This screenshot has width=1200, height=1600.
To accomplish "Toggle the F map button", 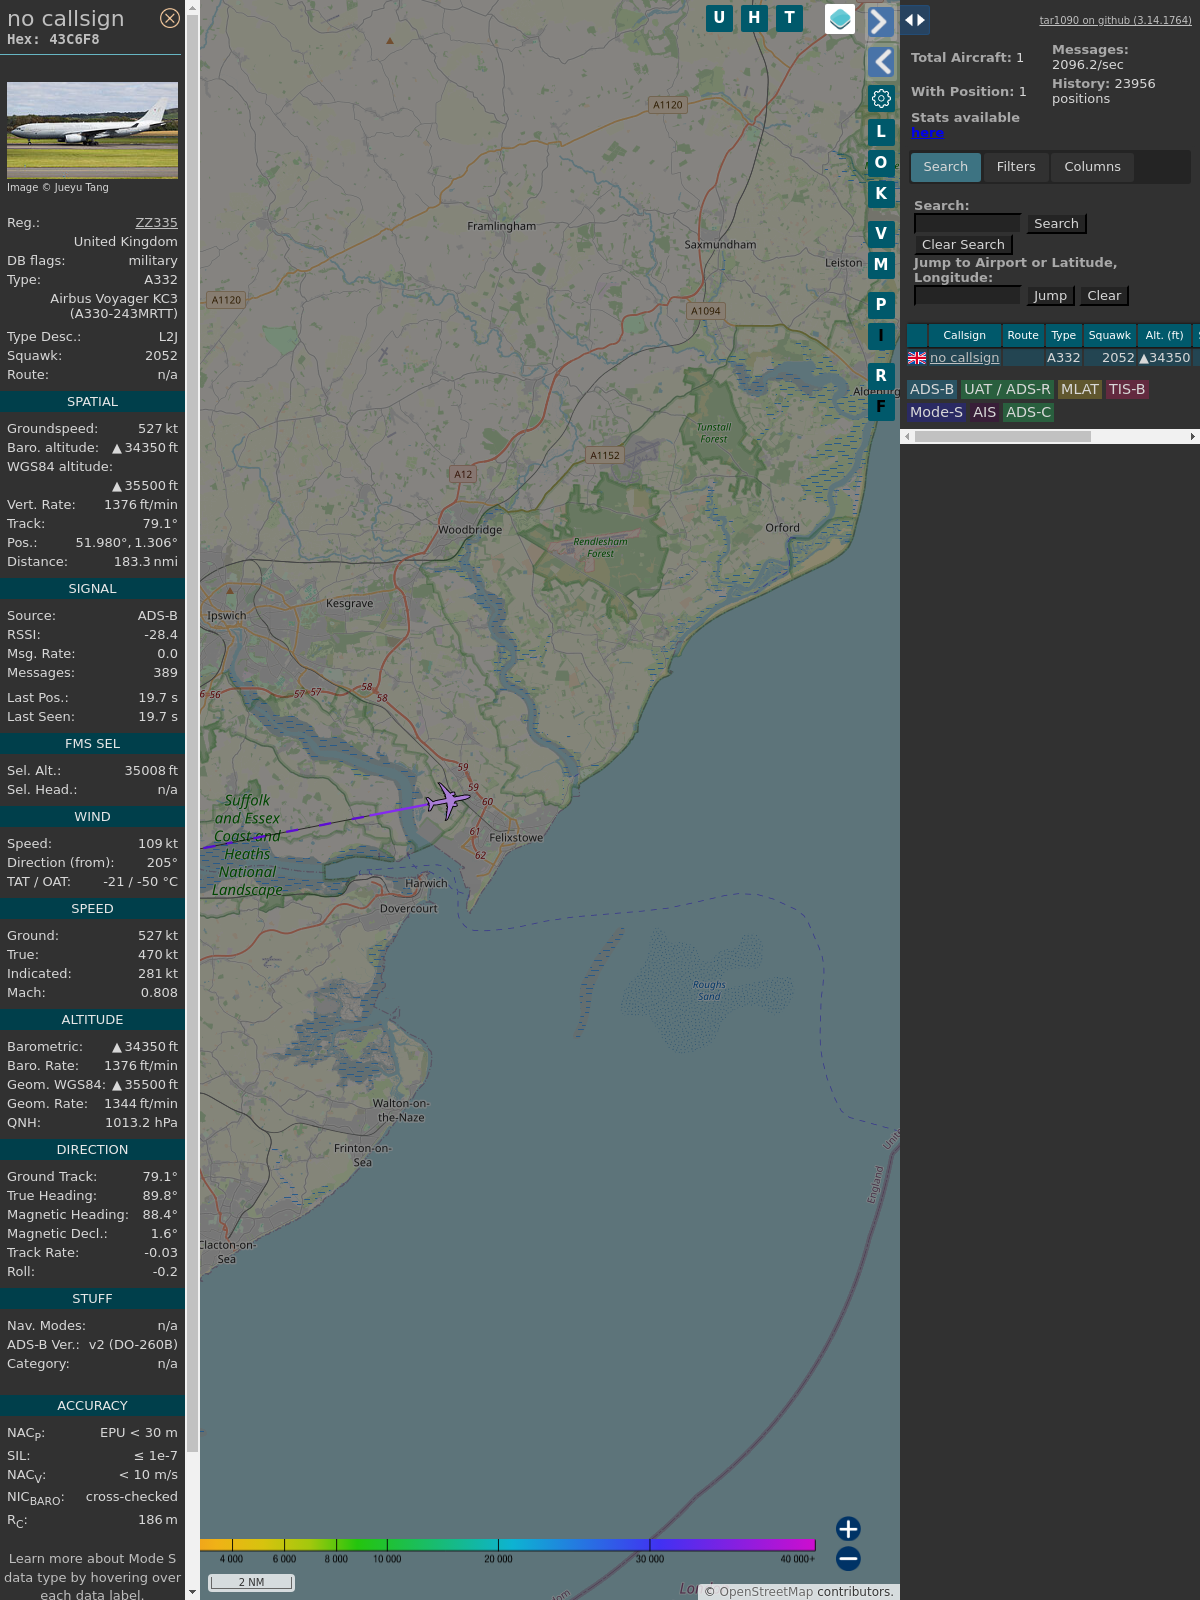I will pyautogui.click(x=881, y=407).
